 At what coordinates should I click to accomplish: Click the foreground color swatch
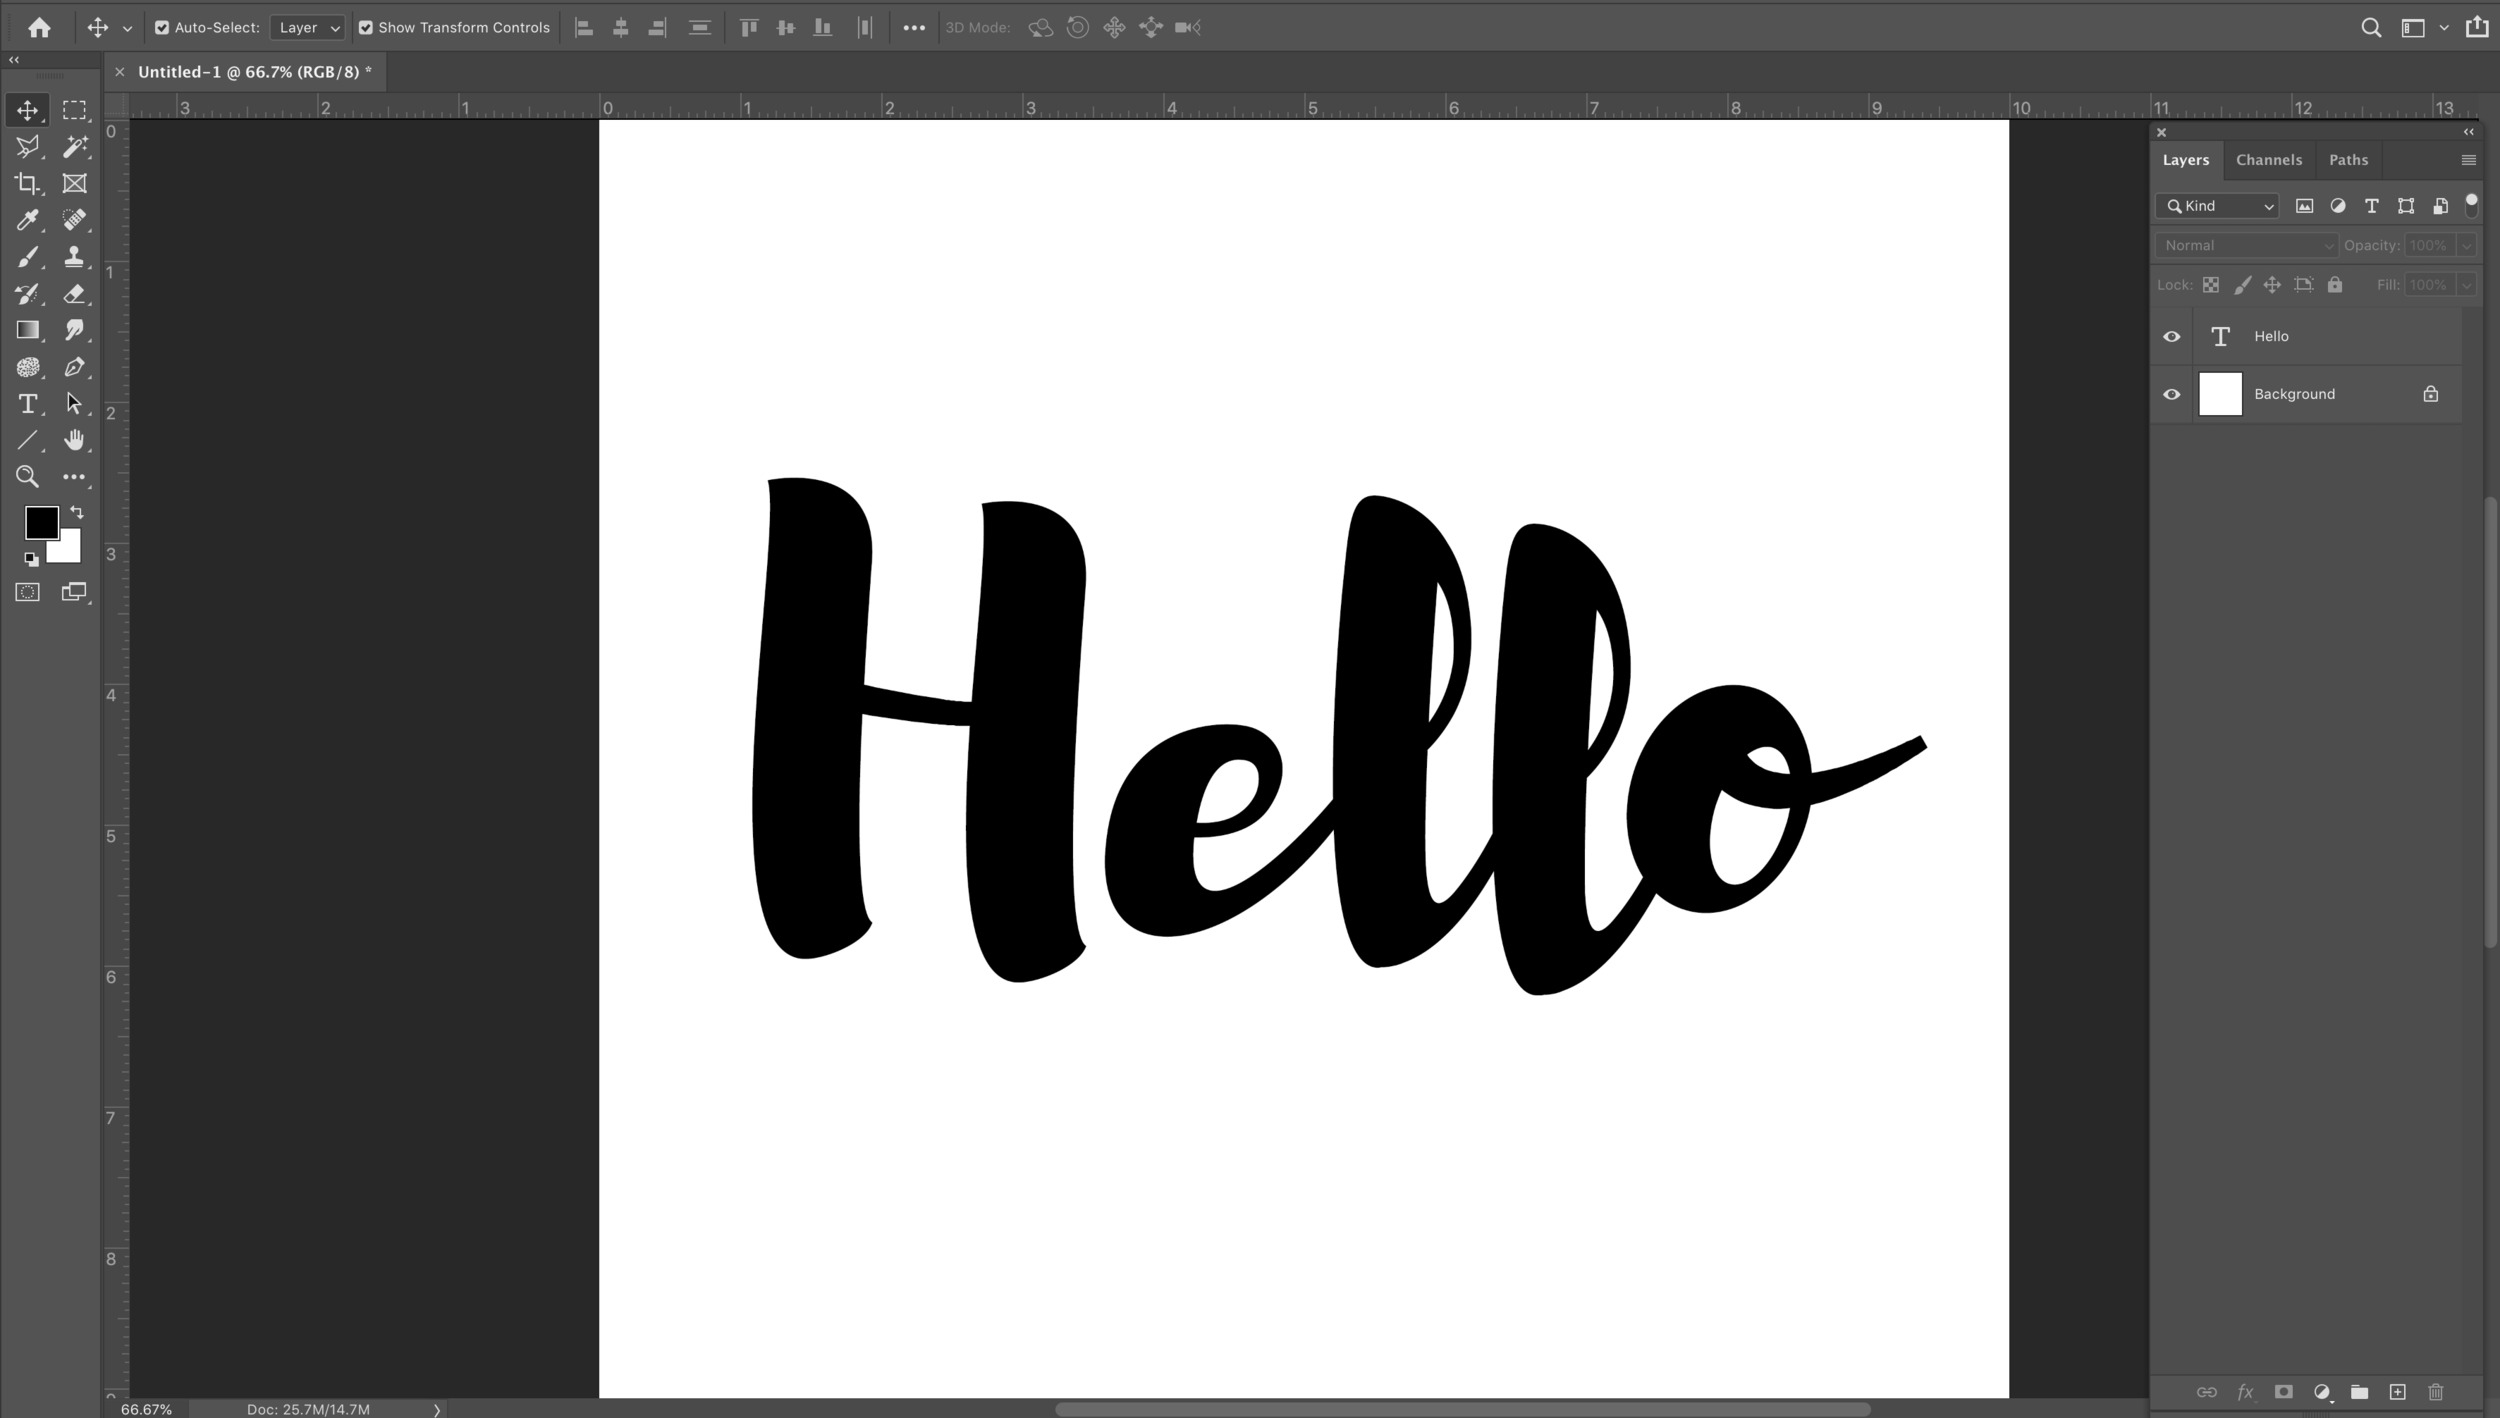click(x=40, y=522)
